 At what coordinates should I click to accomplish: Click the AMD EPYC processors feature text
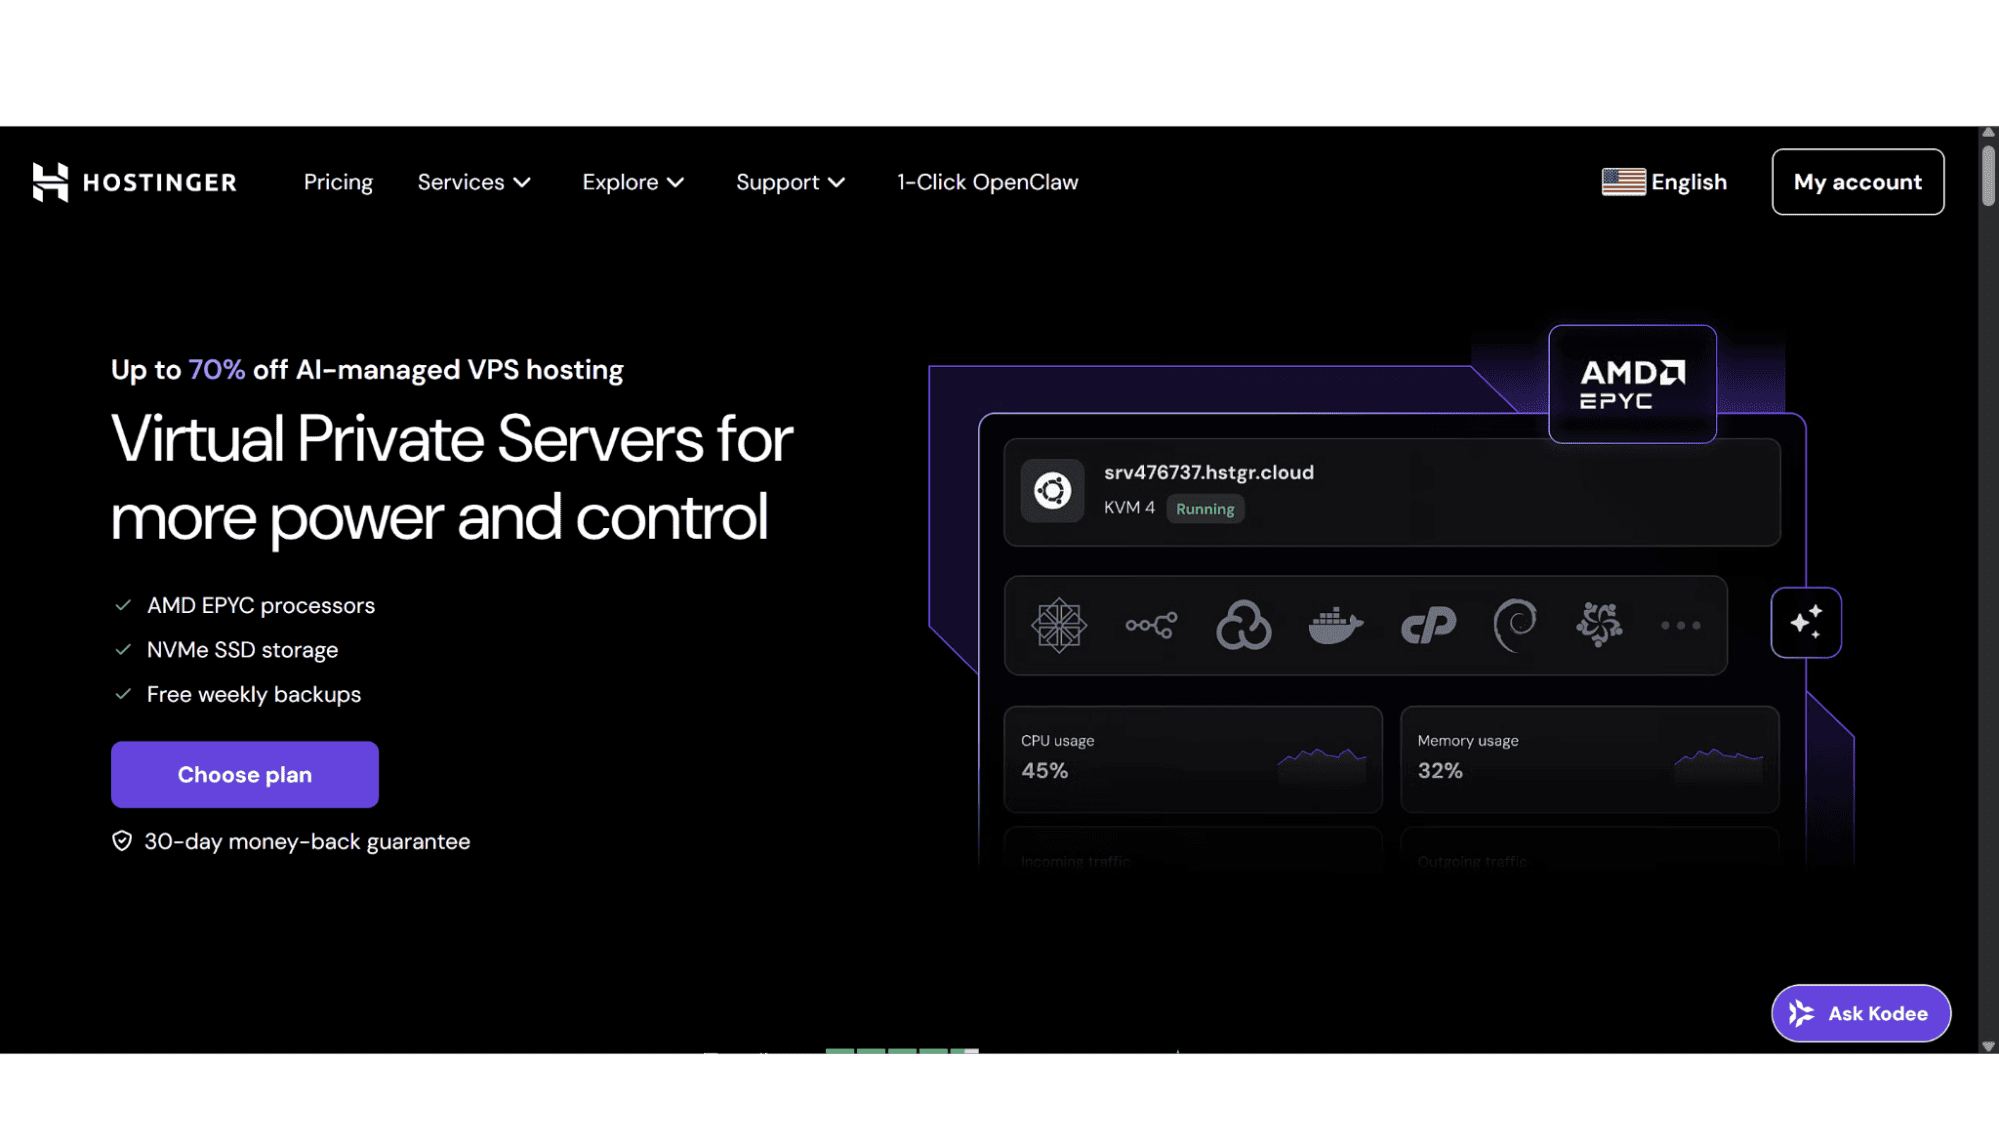261,605
